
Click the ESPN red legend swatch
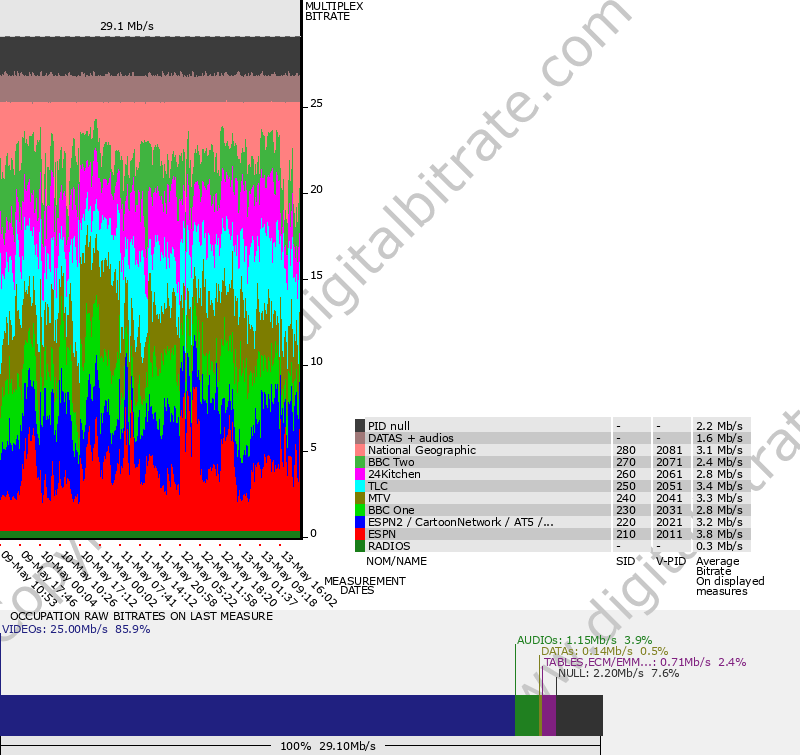tap(360, 534)
